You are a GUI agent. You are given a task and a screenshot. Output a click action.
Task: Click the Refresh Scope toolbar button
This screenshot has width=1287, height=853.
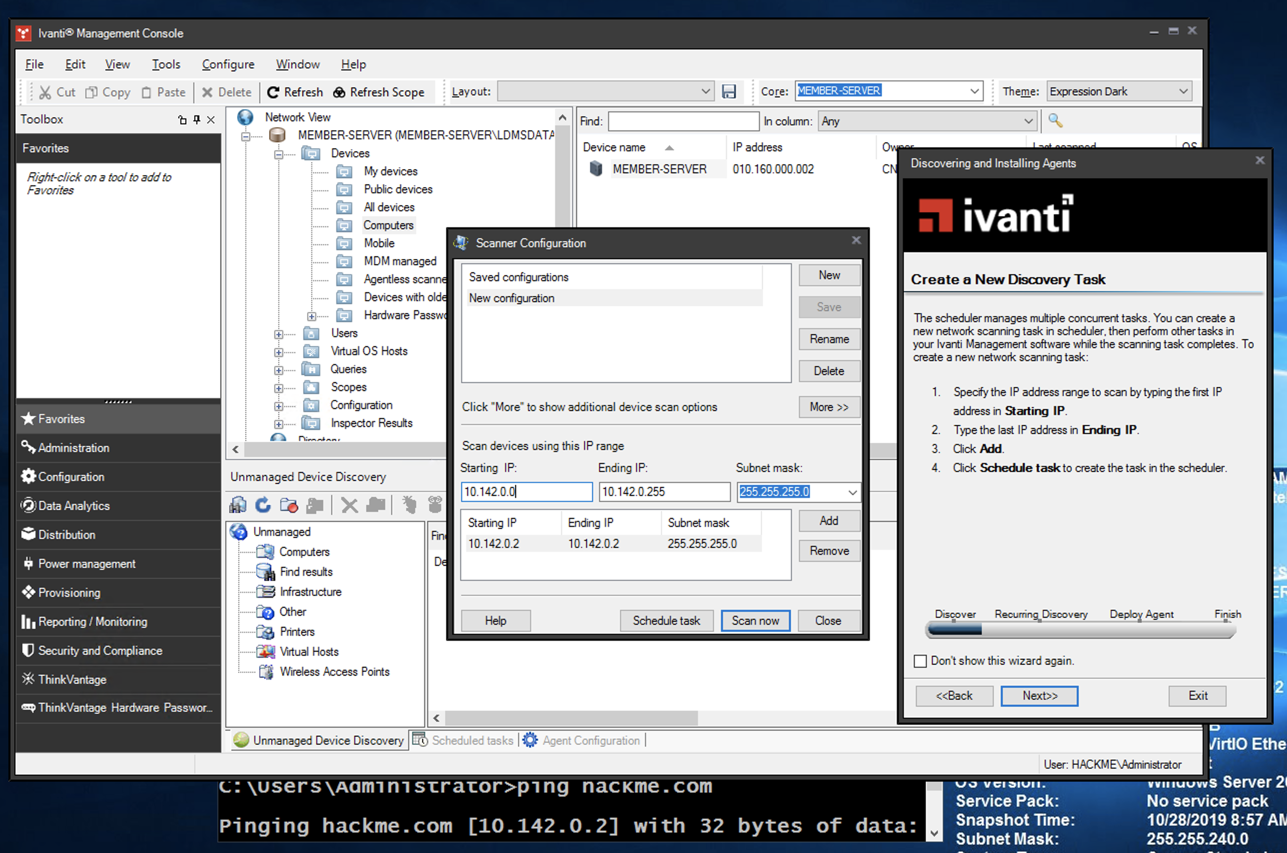tap(378, 92)
